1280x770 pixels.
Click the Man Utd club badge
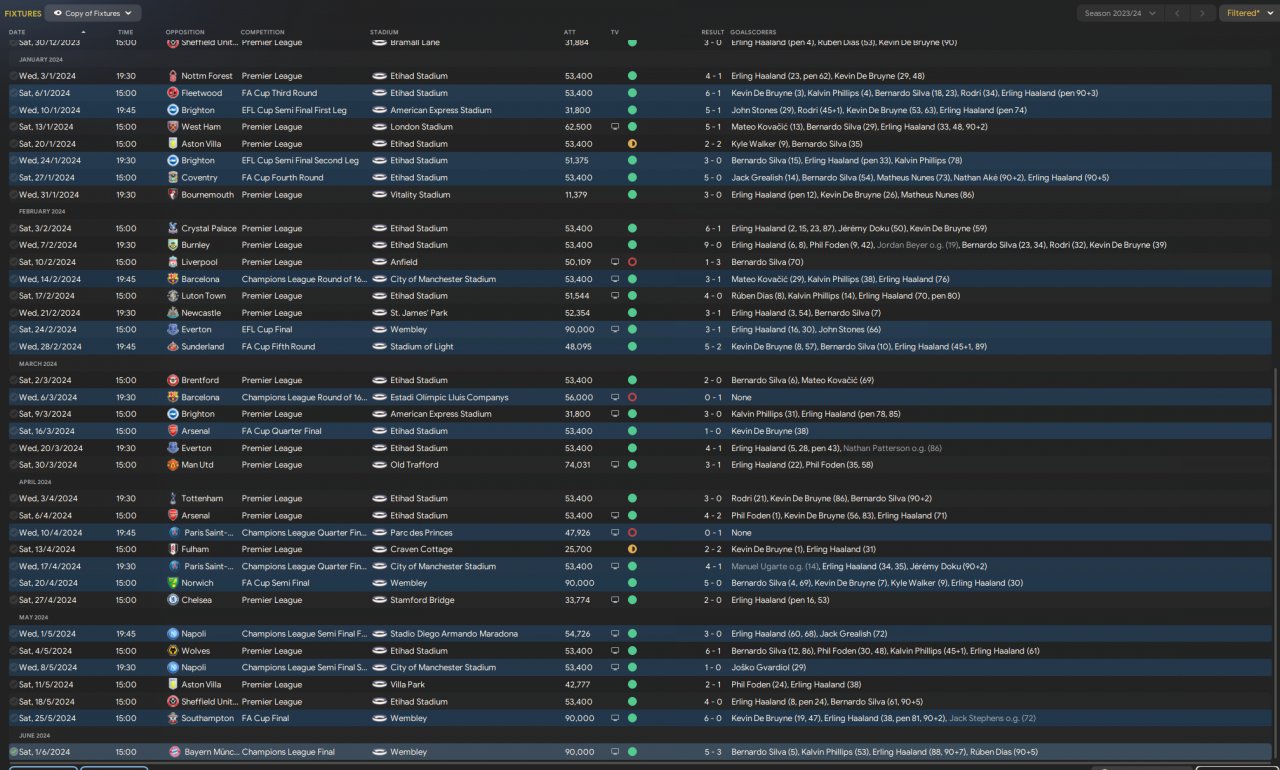point(173,465)
